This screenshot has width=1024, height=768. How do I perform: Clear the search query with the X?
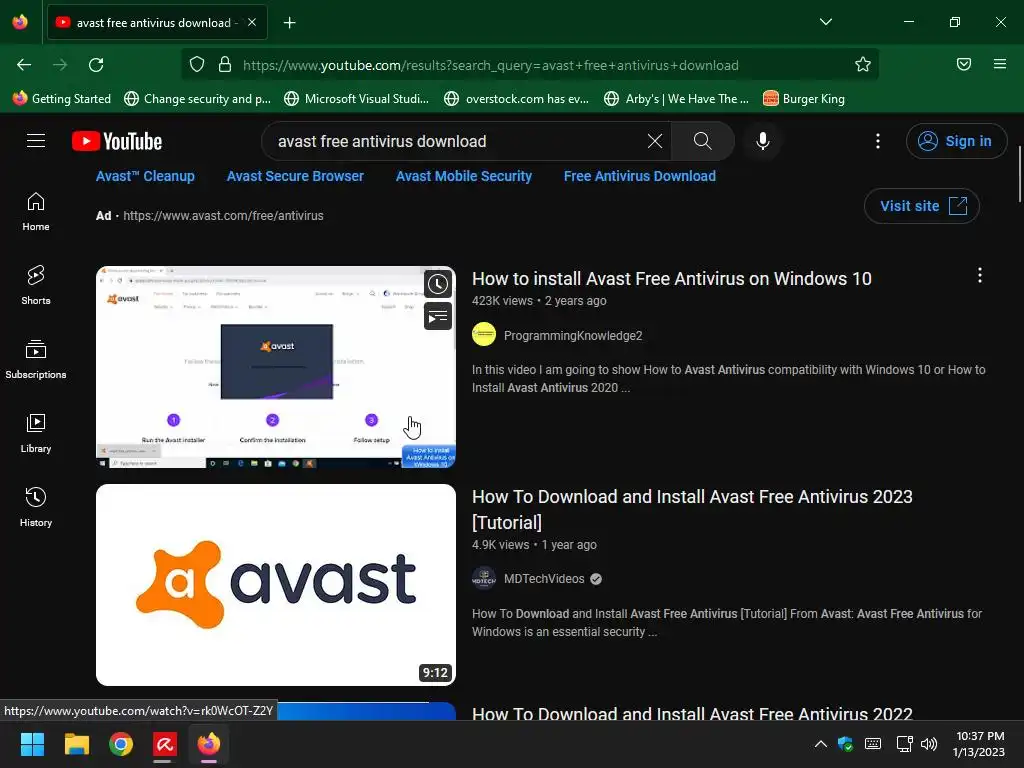click(x=654, y=141)
